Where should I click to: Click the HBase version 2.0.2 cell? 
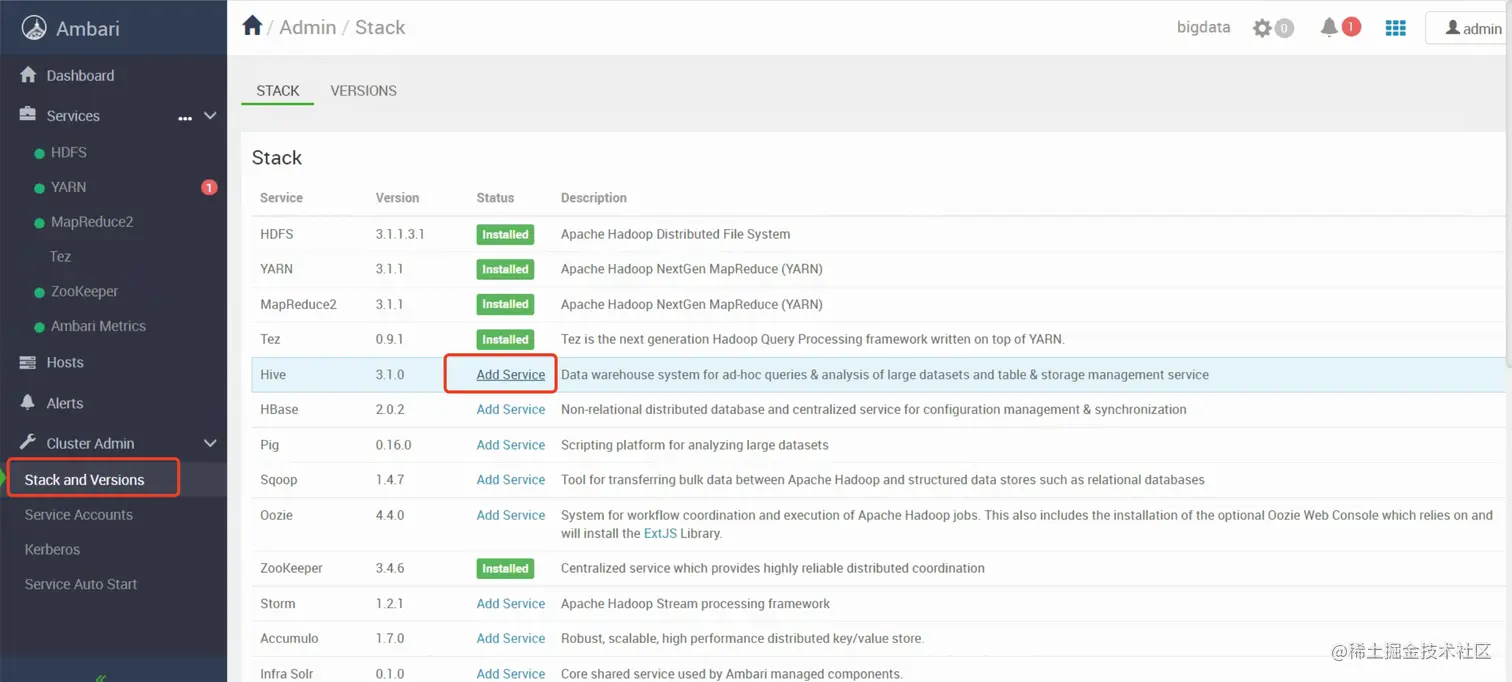(391, 409)
